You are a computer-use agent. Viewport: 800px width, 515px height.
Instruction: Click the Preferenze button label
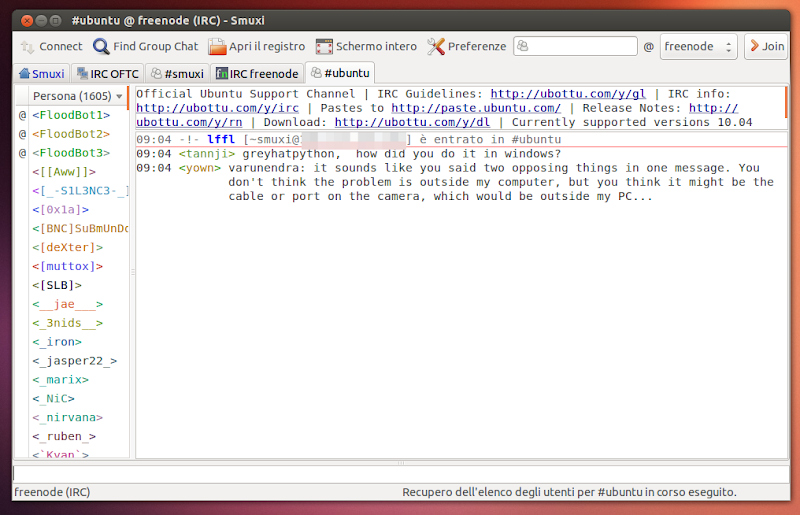click(477, 46)
